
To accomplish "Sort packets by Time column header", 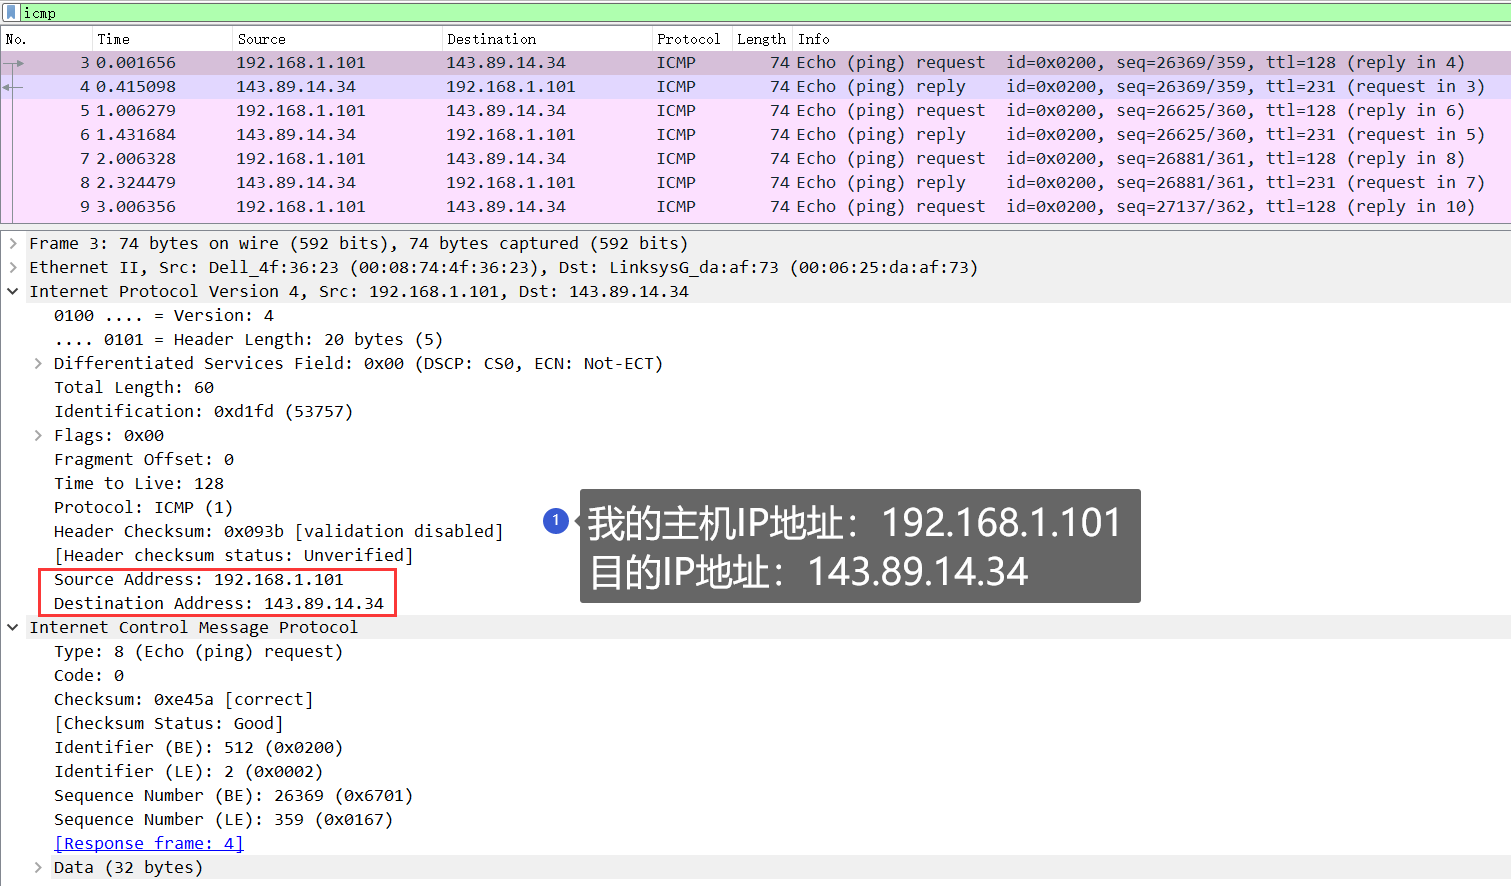I will coord(163,39).
